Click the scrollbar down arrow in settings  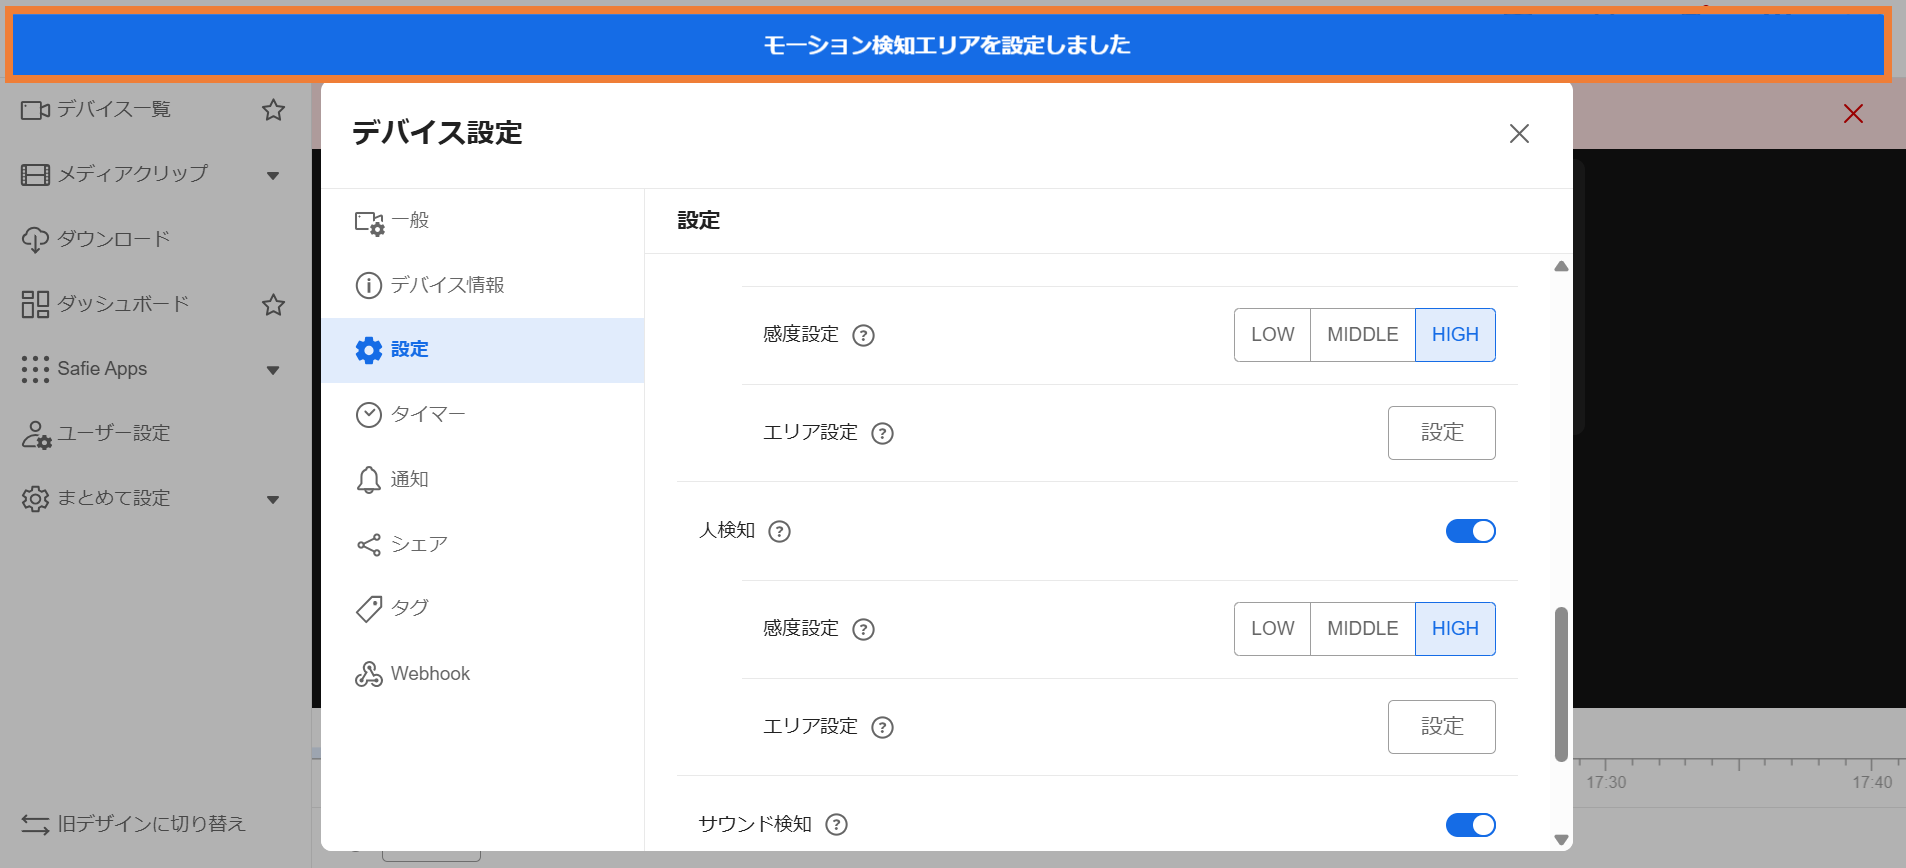click(1561, 840)
